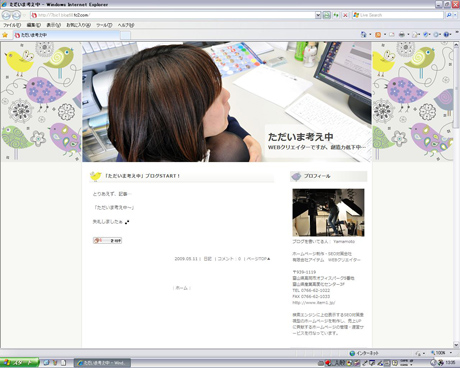
Task: Go back with the browser Back arrow
Action: coord(6,15)
